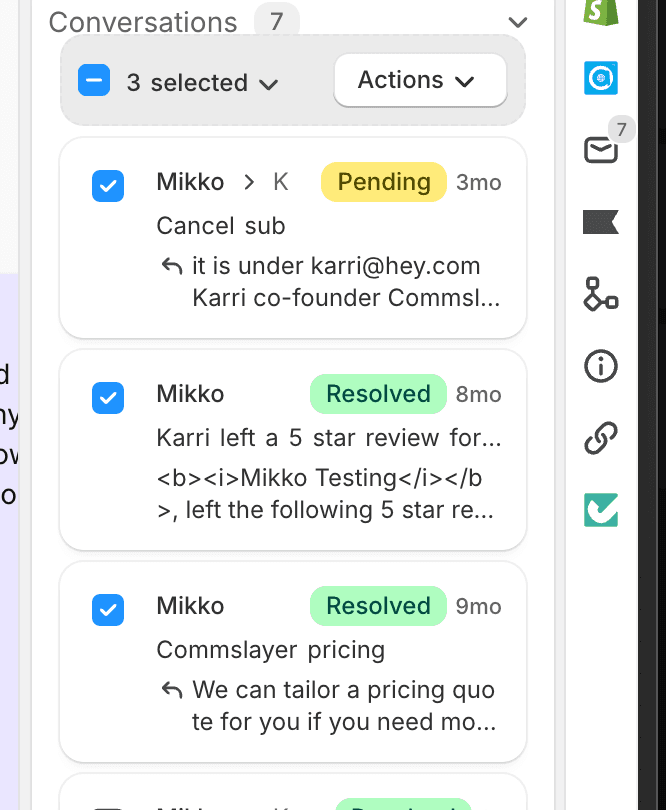Toggle the select-all conversations checkbox

click(94, 81)
